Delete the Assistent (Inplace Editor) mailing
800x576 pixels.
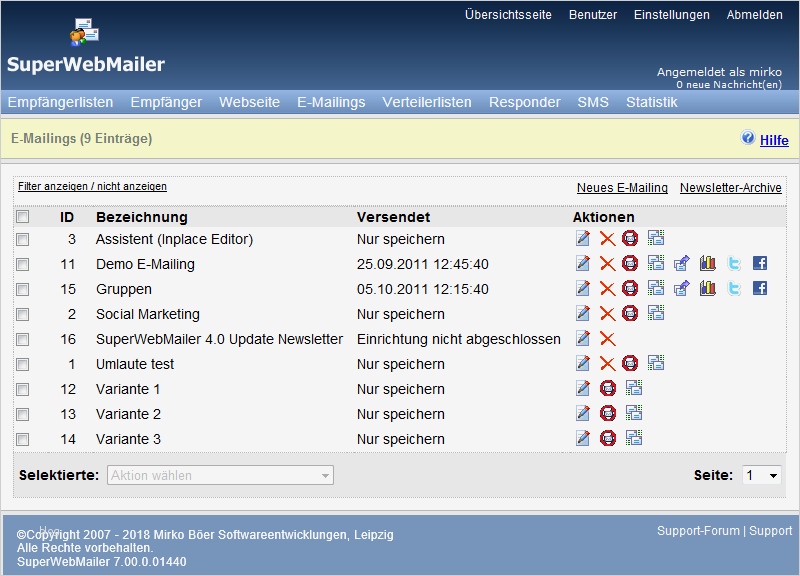click(607, 238)
